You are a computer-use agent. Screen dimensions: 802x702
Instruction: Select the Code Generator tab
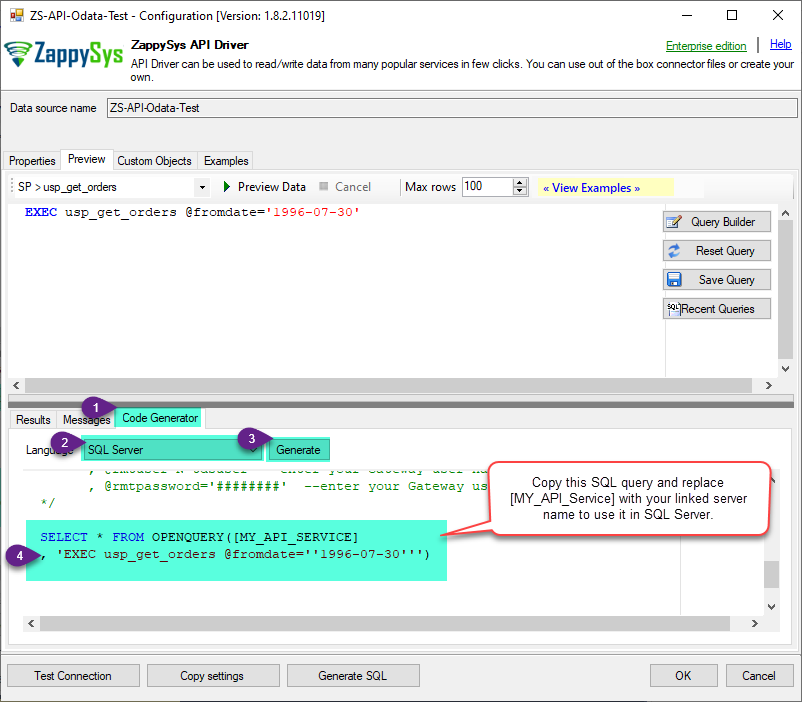pyautogui.click(x=160, y=418)
